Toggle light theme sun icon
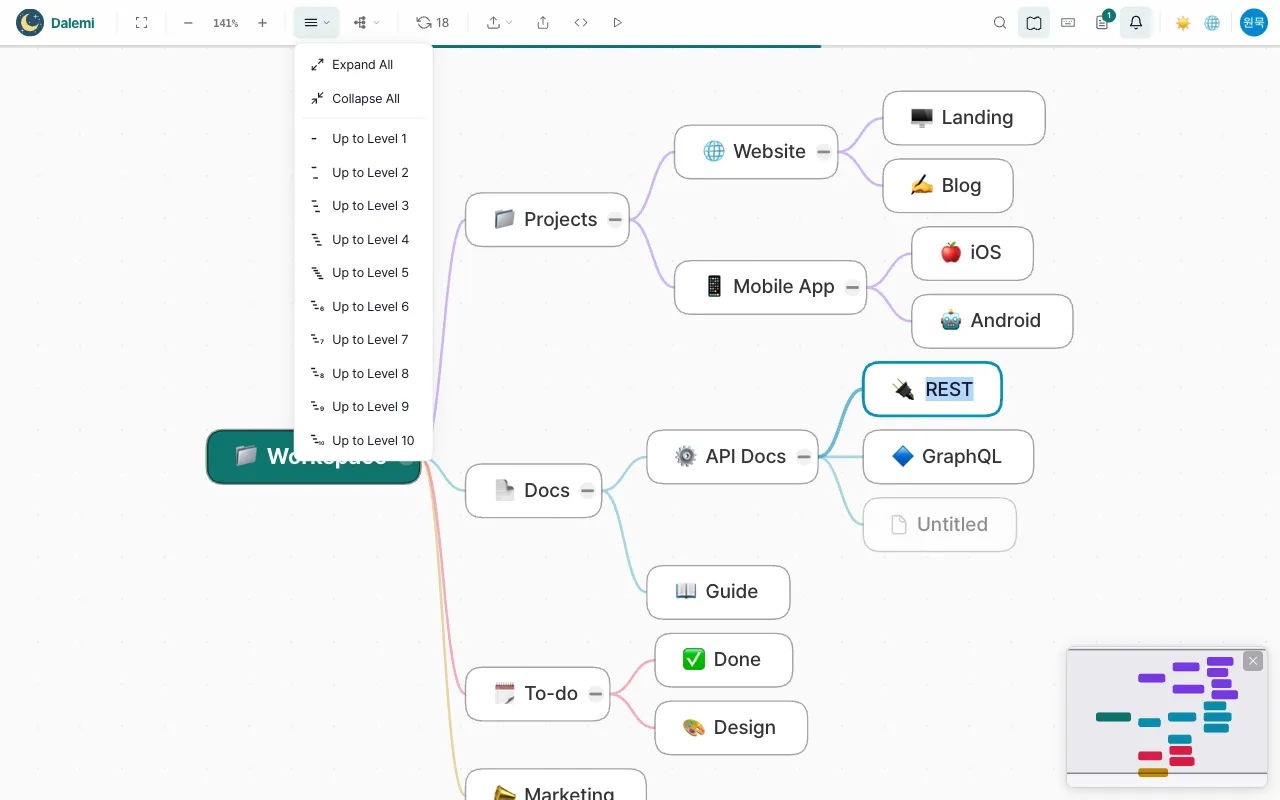Image resolution: width=1280 pixels, height=800 pixels. 1183,23
